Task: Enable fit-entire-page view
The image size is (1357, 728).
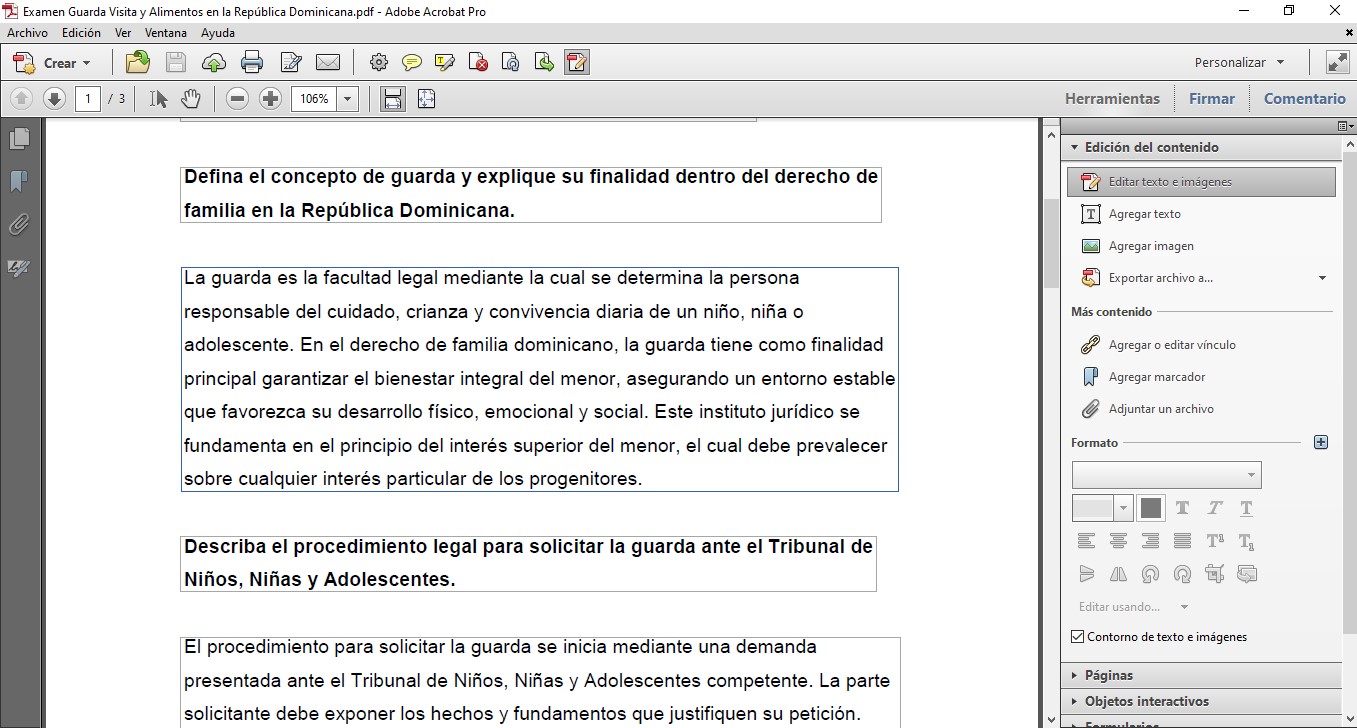Action: coord(426,98)
